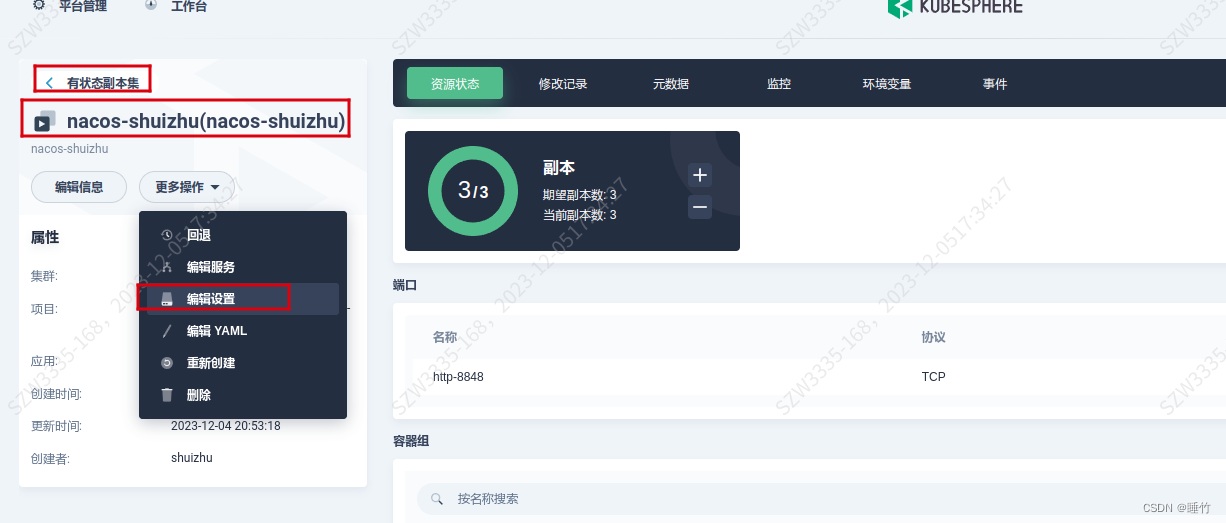Click the 名称 column header

tap(445, 337)
